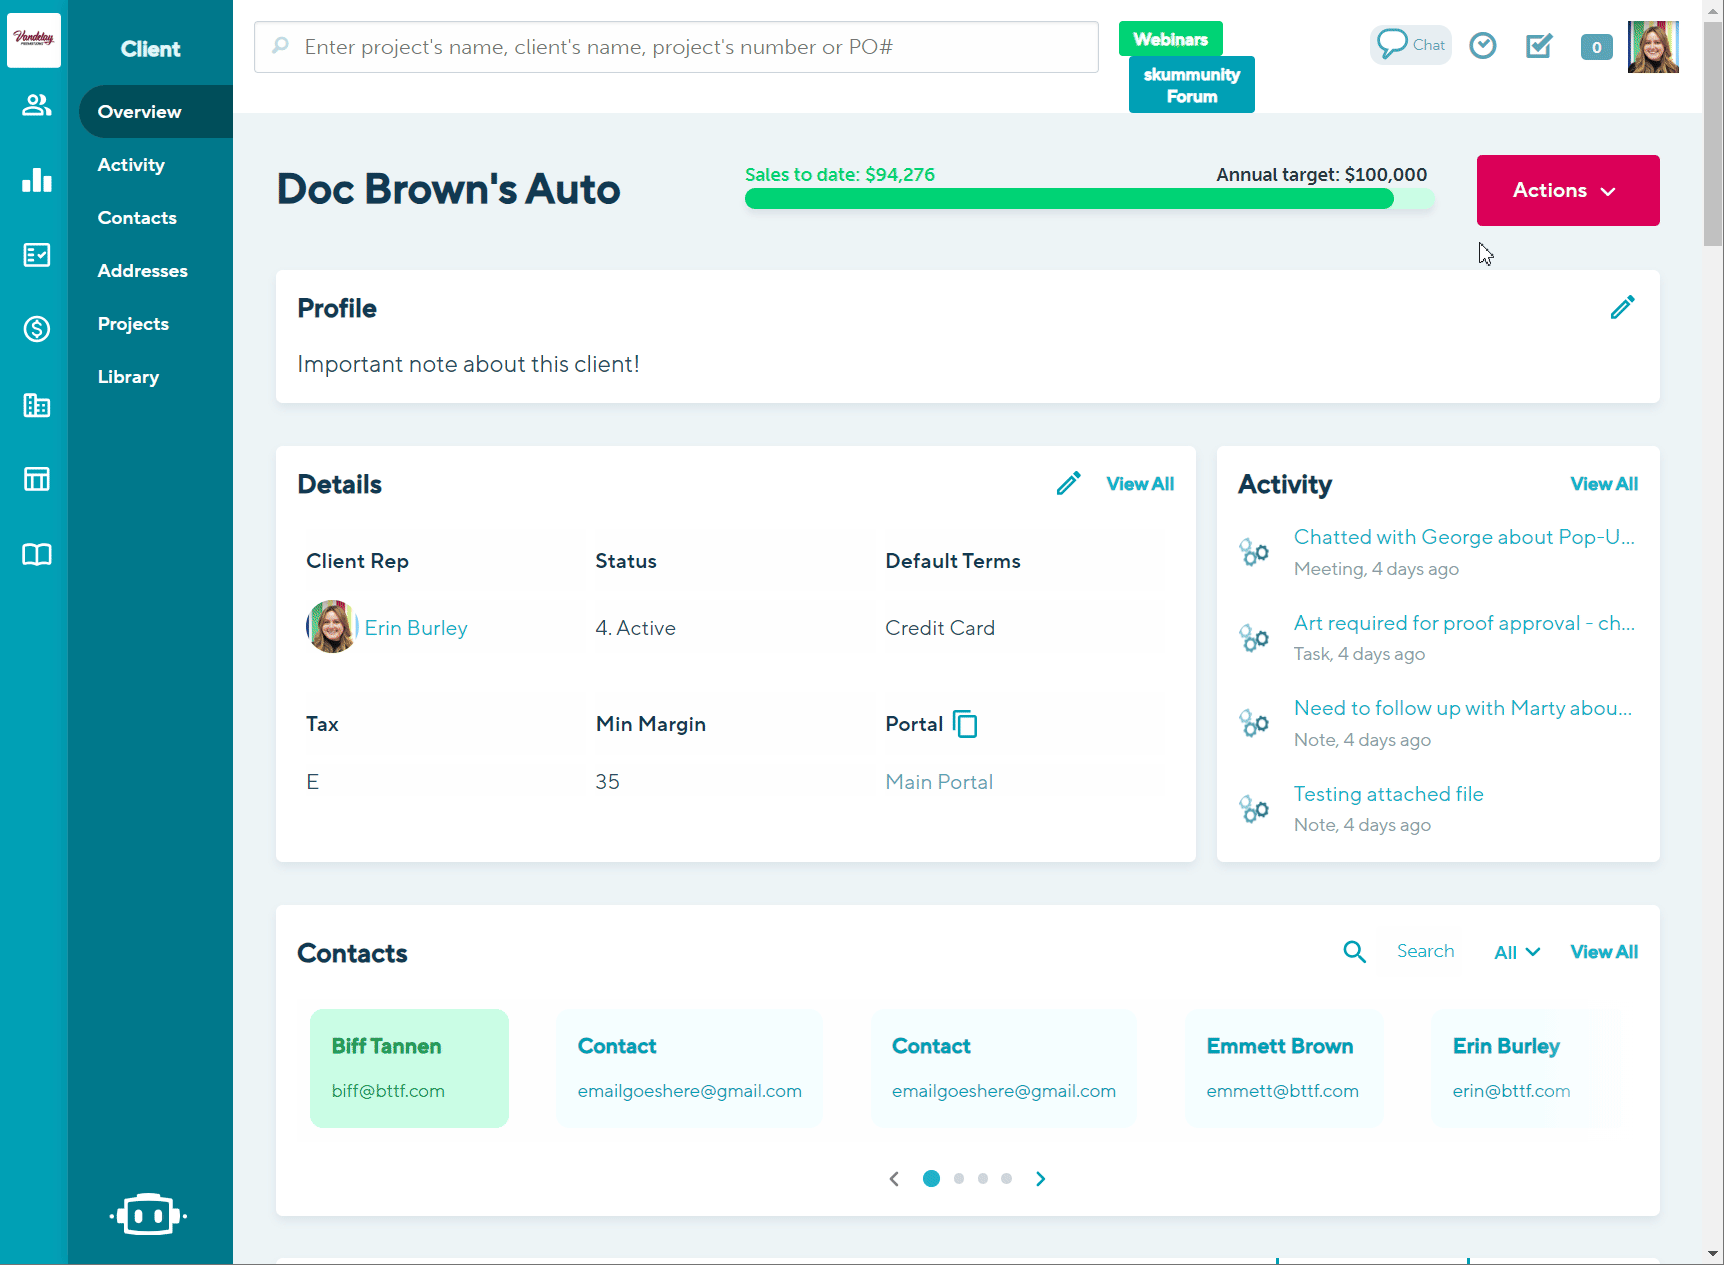Copy the Portal link icon

pos(965,724)
